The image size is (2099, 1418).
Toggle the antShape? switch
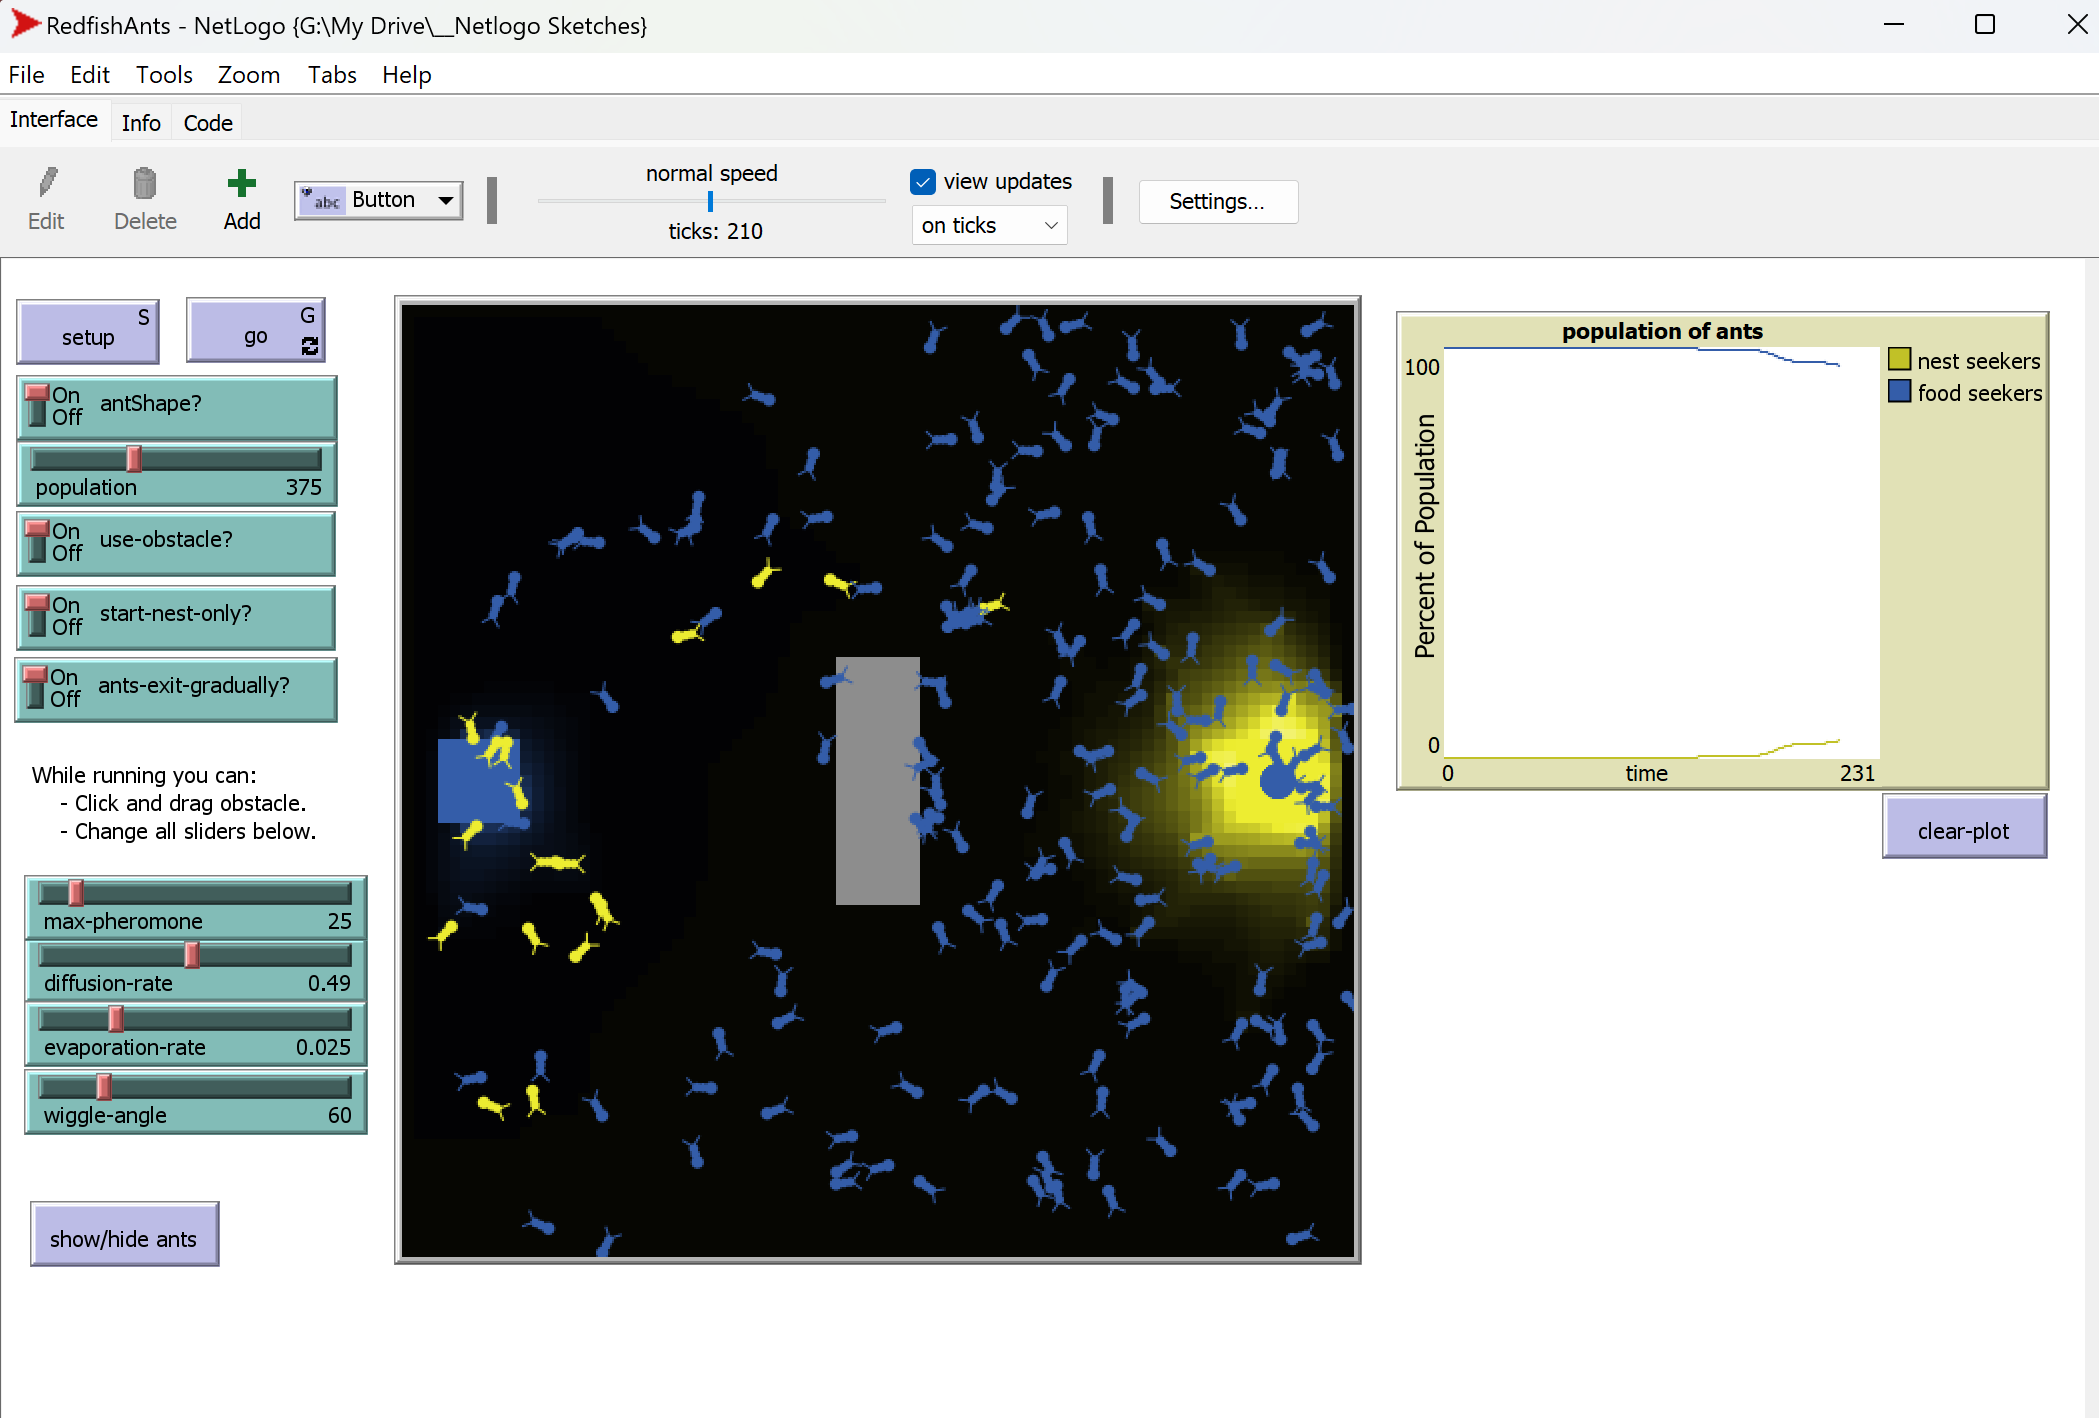tap(38, 404)
